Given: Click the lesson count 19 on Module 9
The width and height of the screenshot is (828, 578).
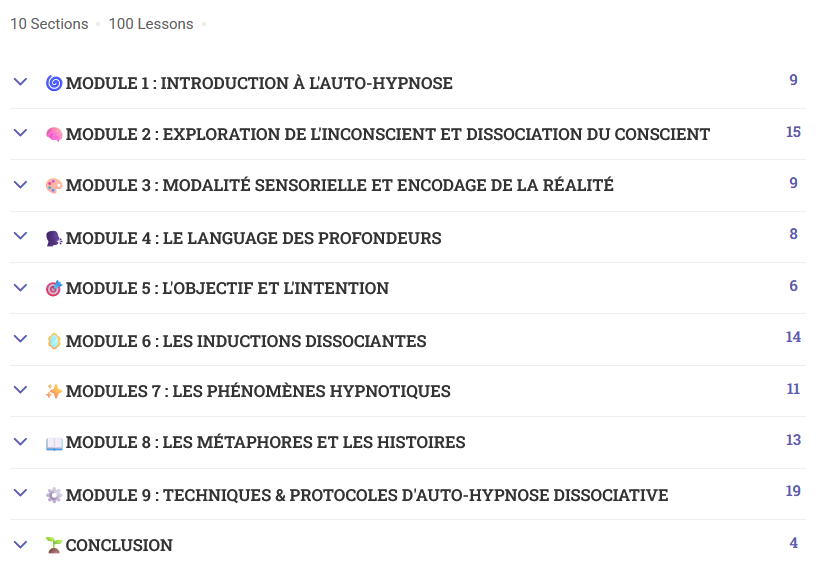Looking at the screenshot, I should point(793,490).
